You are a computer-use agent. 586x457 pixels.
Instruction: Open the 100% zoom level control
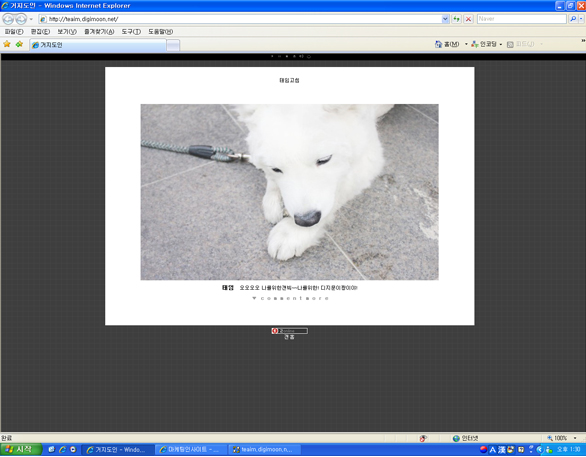(x=557, y=438)
